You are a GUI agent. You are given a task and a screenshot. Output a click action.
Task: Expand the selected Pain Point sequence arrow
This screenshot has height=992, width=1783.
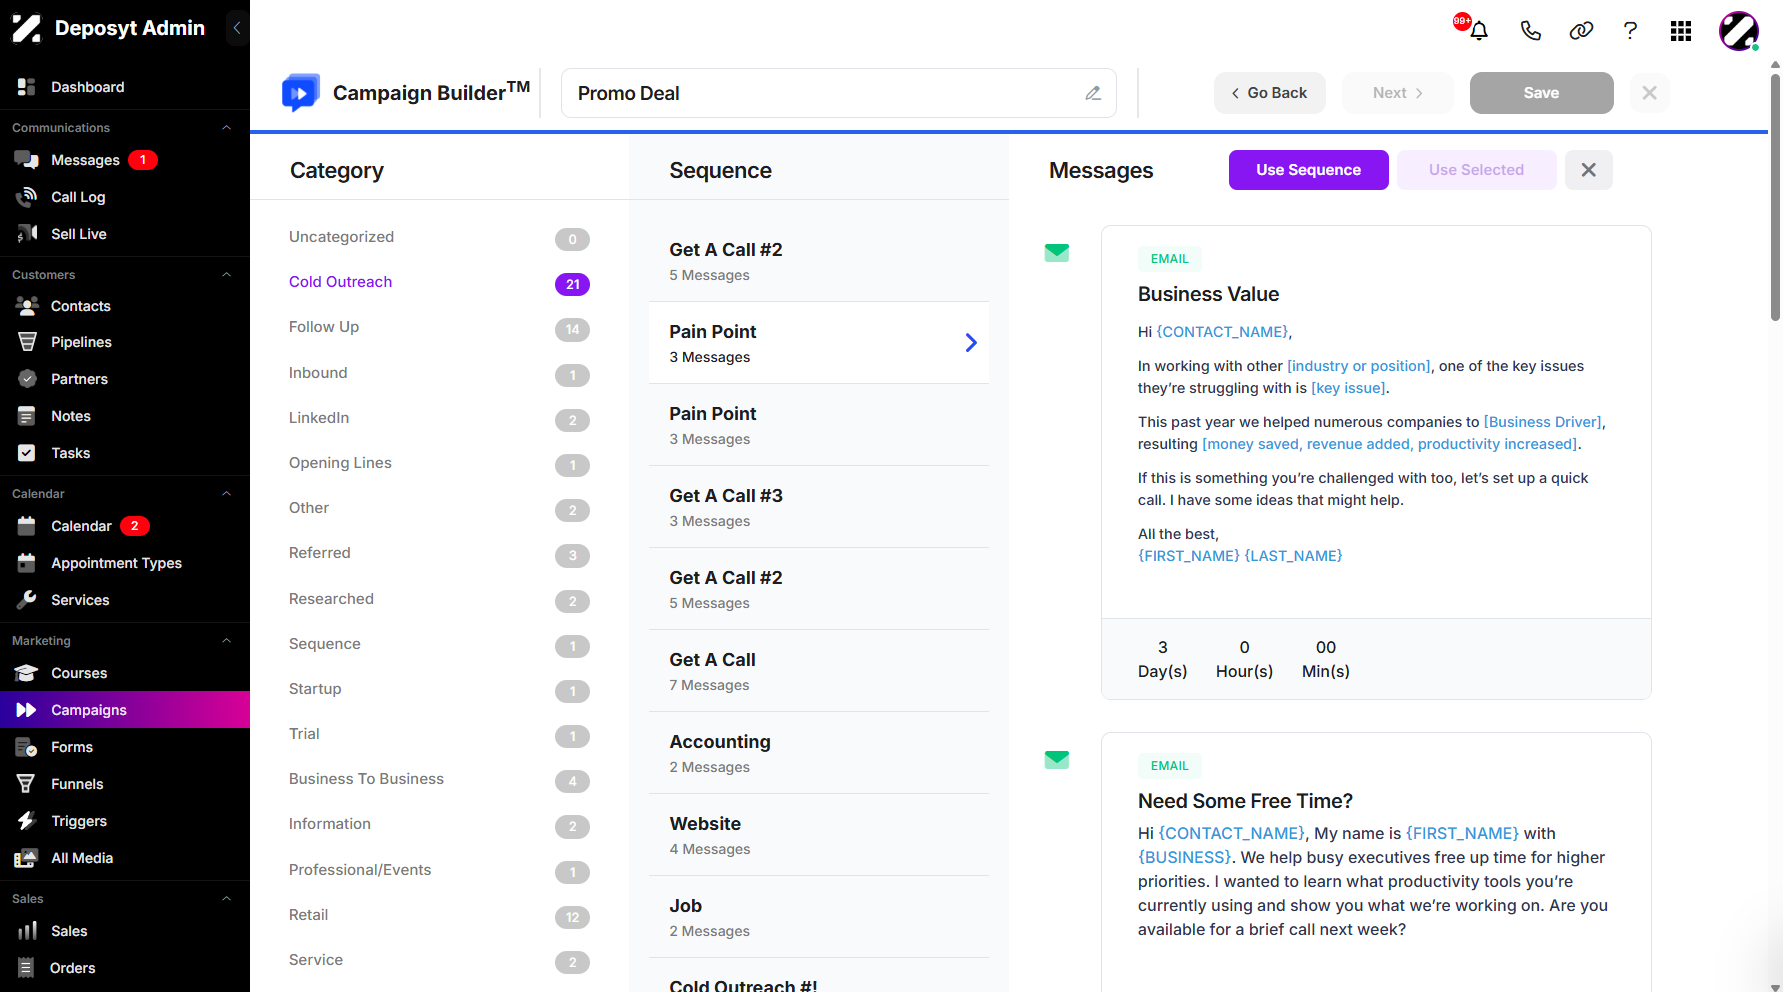971,343
